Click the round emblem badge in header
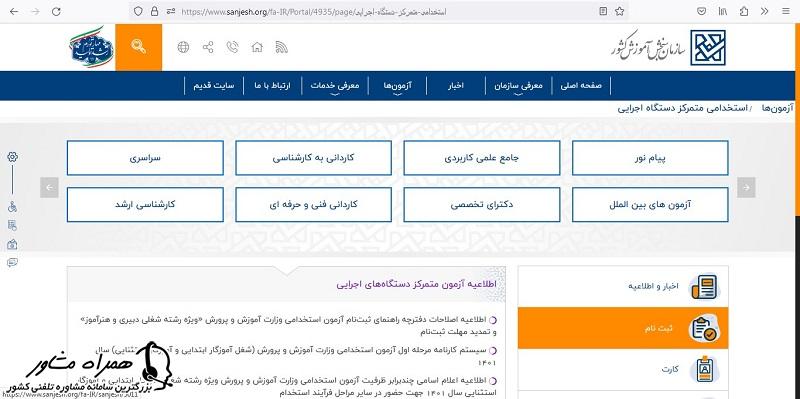Screen dimensions: 800x399 pos(91,47)
